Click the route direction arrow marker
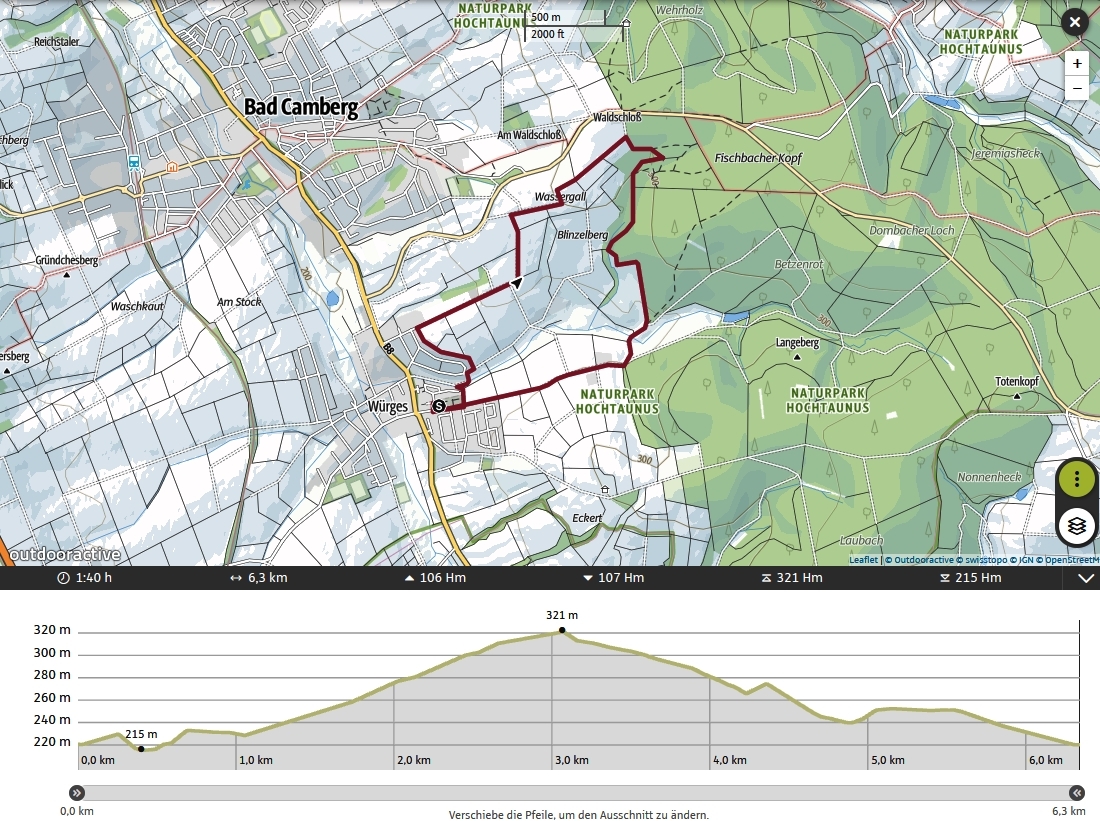Screen dimensions: 1100x821 coord(516,284)
